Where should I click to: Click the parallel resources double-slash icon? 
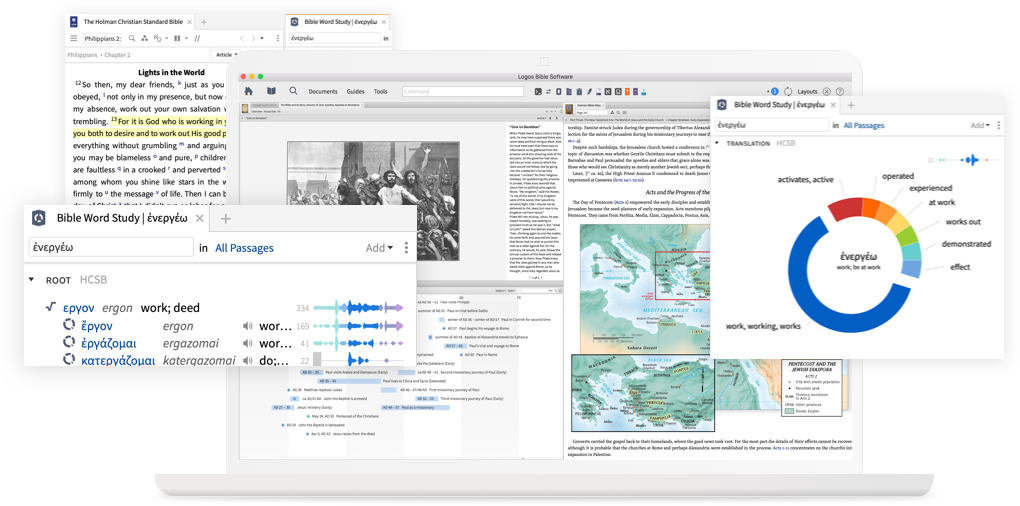click(197, 38)
